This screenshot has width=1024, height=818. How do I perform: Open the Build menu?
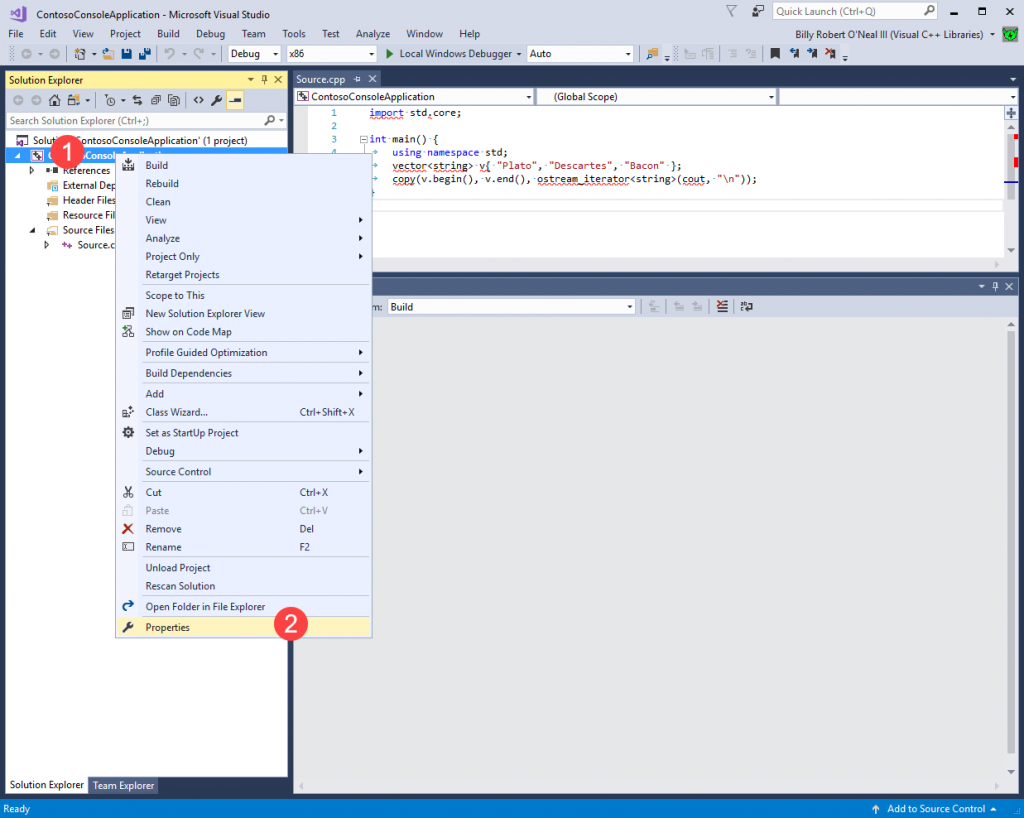point(168,33)
